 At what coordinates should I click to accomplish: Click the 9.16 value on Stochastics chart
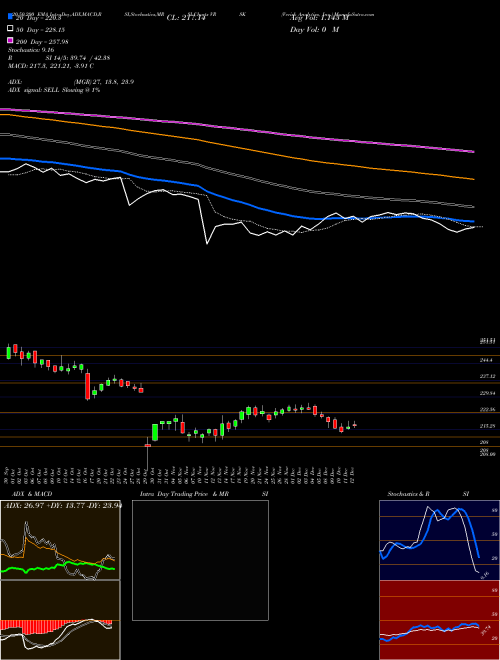[x=485, y=574]
